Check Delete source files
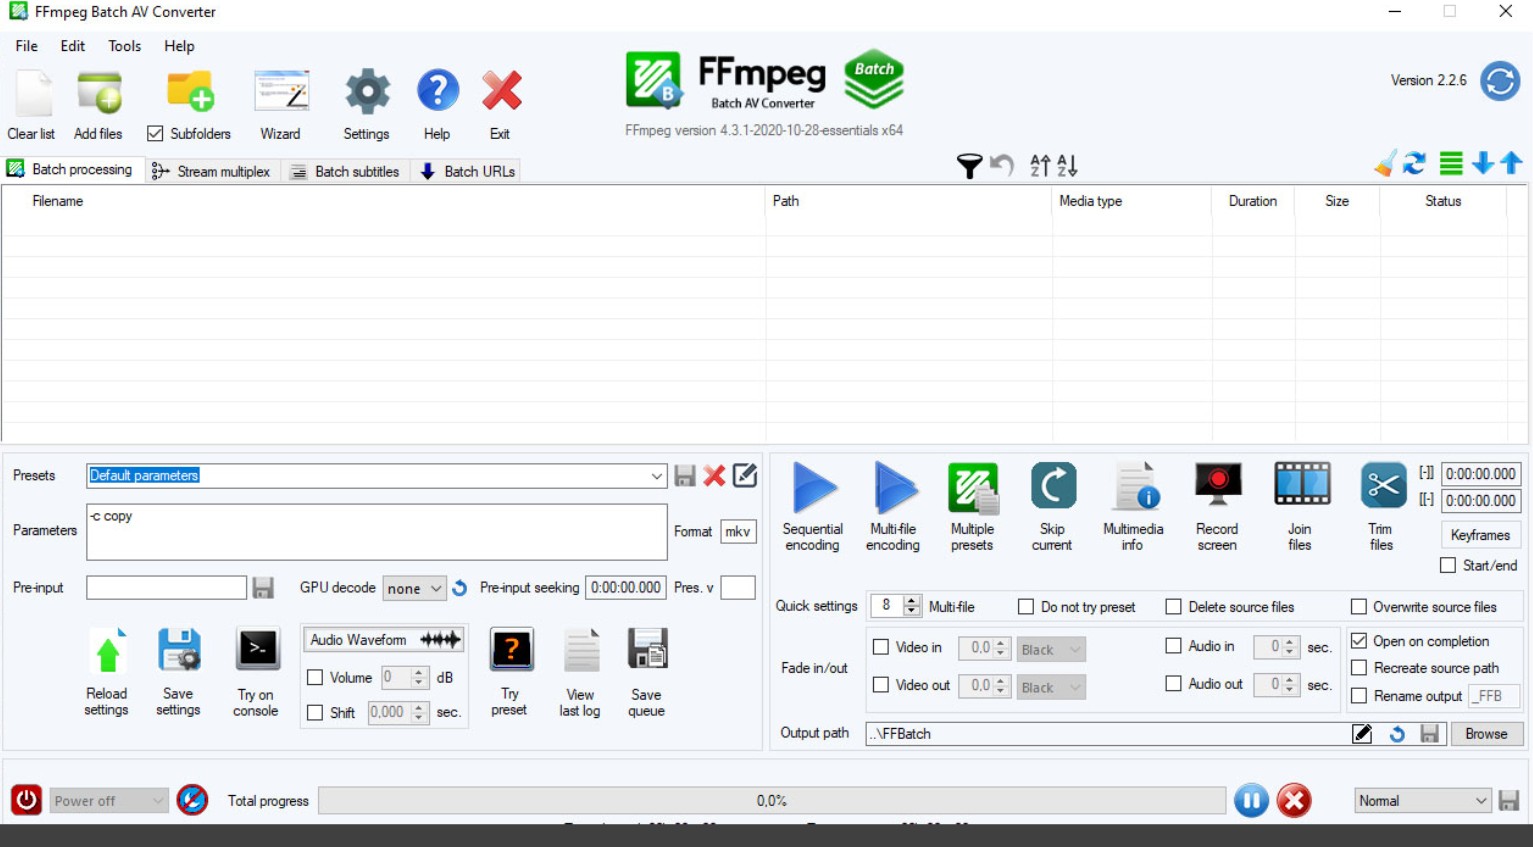This screenshot has width=1533, height=847. pos(1174,607)
